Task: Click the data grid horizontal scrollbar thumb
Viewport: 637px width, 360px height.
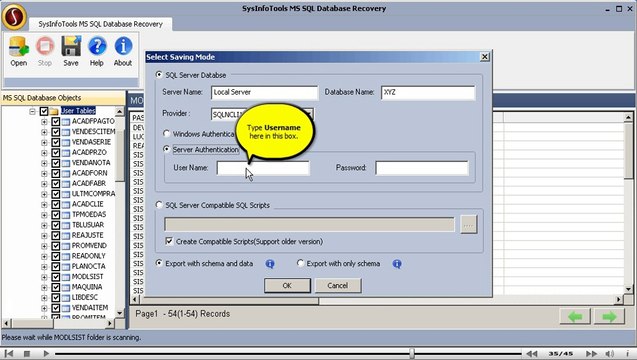Action: pyautogui.click(x=230, y=301)
